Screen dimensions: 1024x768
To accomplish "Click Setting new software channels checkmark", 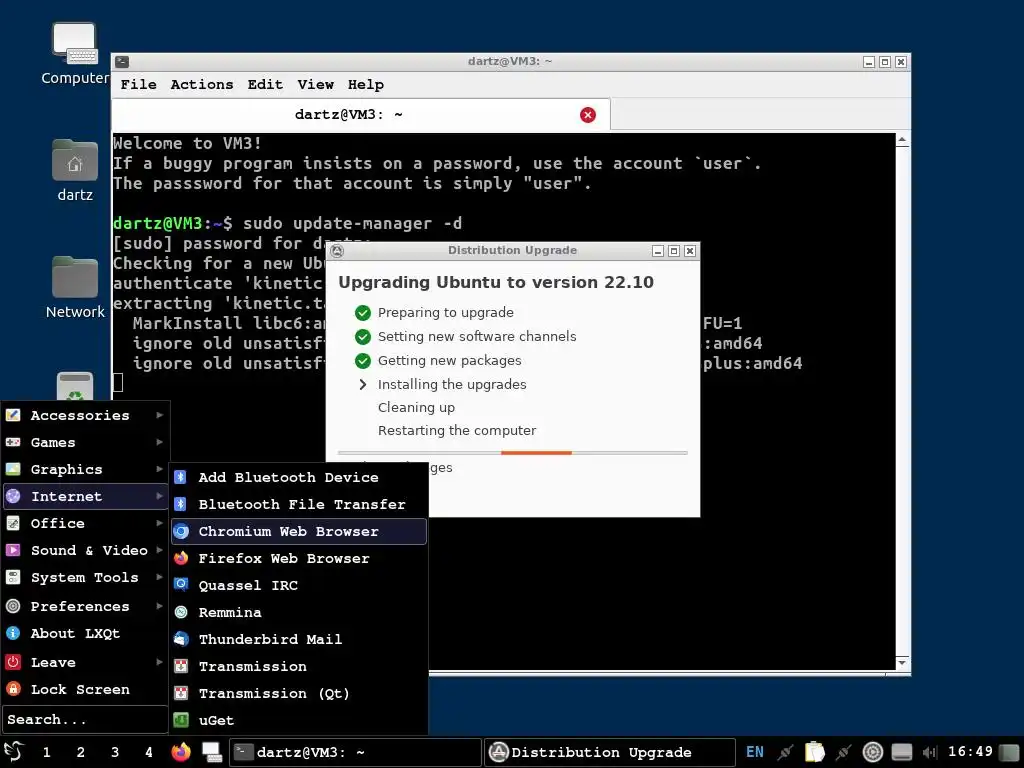I will point(362,337).
